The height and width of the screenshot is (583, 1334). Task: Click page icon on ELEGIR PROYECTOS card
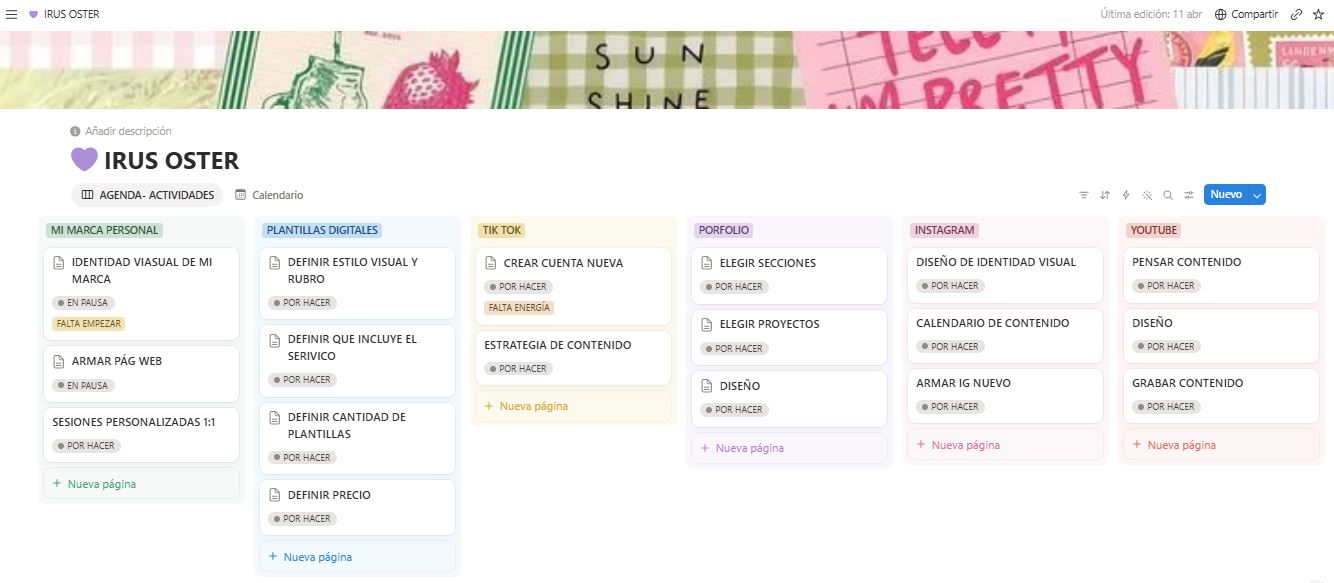point(706,324)
